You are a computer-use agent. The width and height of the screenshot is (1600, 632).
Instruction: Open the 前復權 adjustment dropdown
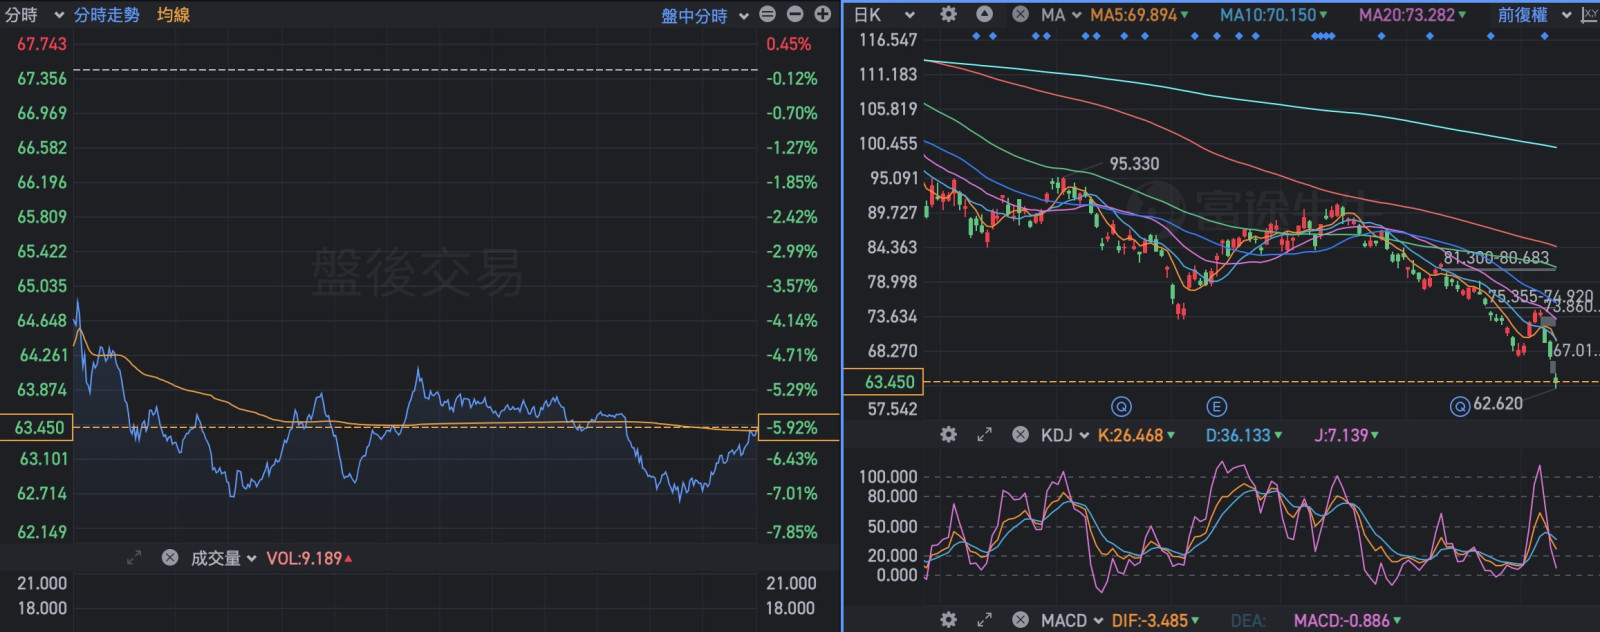(1534, 15)
